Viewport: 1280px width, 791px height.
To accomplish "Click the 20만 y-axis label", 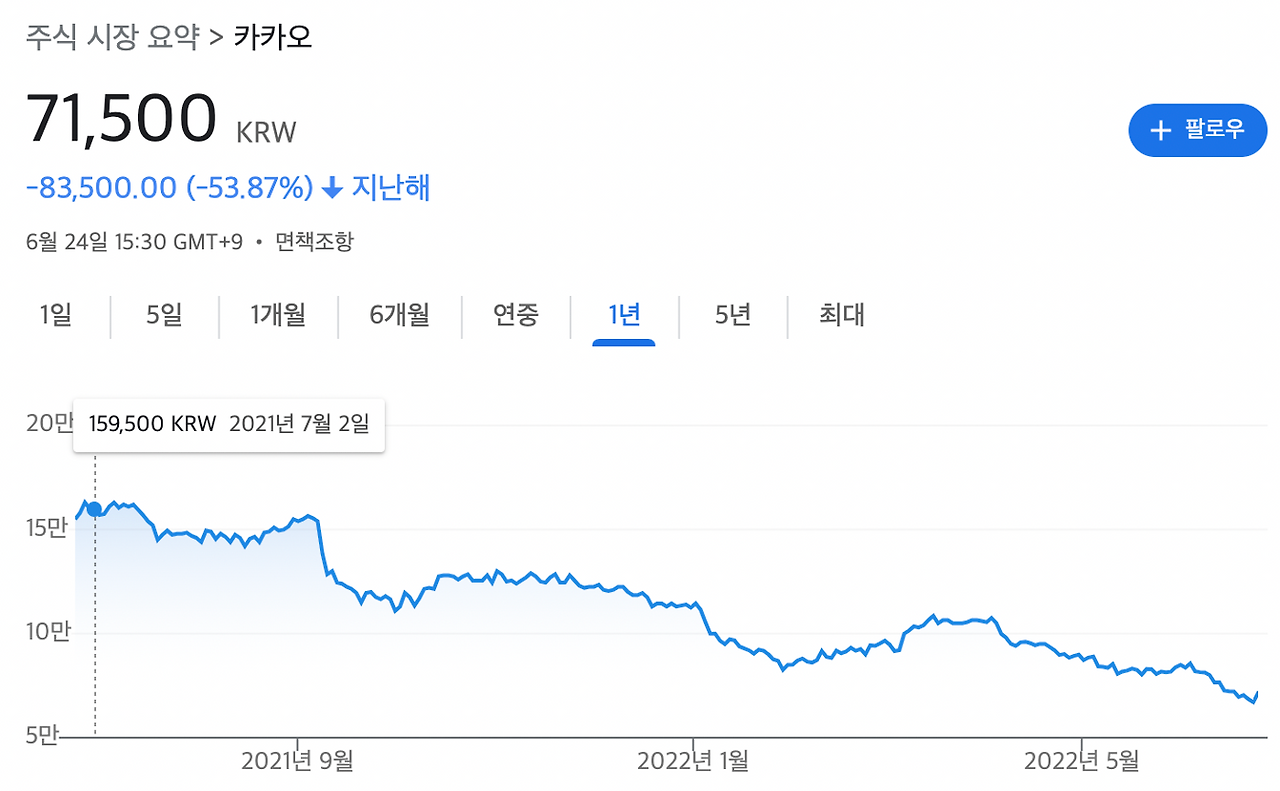I will [x=50, y=423].
